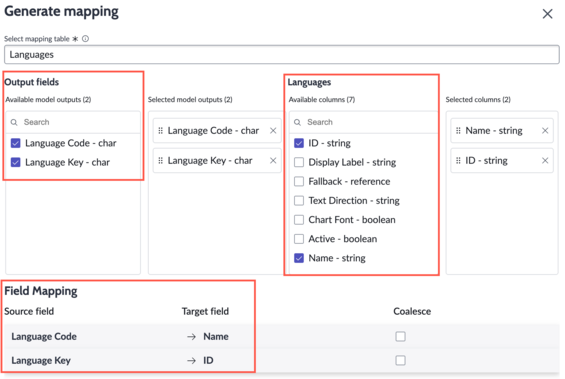Click the arrow pointing to ID target
The width and height of the screenshot is (565, 379).
click(x=191, y=360)
